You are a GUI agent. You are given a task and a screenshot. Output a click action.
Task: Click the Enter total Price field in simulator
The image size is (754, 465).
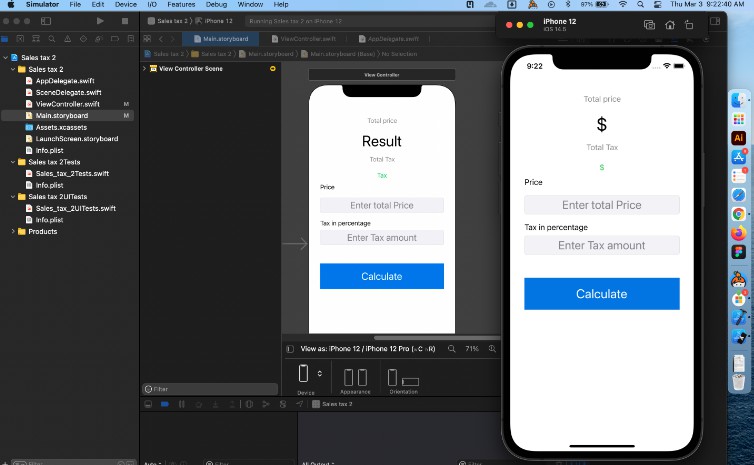tap(601, 205)
